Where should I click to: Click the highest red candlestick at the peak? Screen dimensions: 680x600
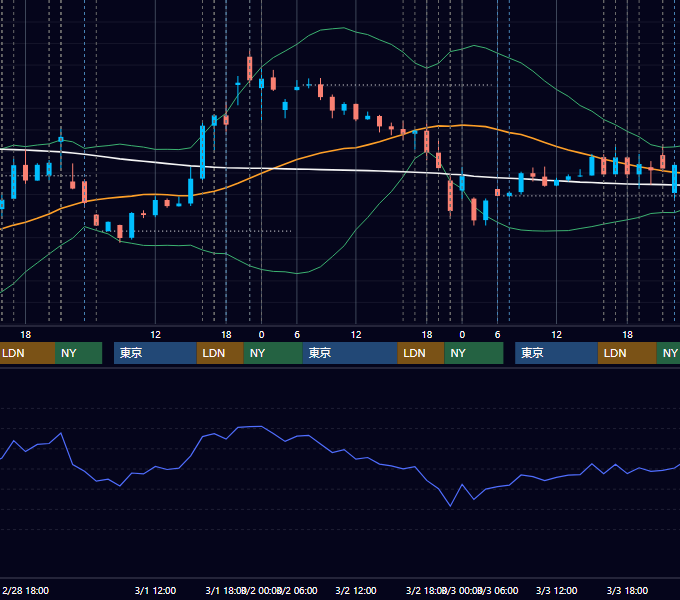click(x=249, y=68)
